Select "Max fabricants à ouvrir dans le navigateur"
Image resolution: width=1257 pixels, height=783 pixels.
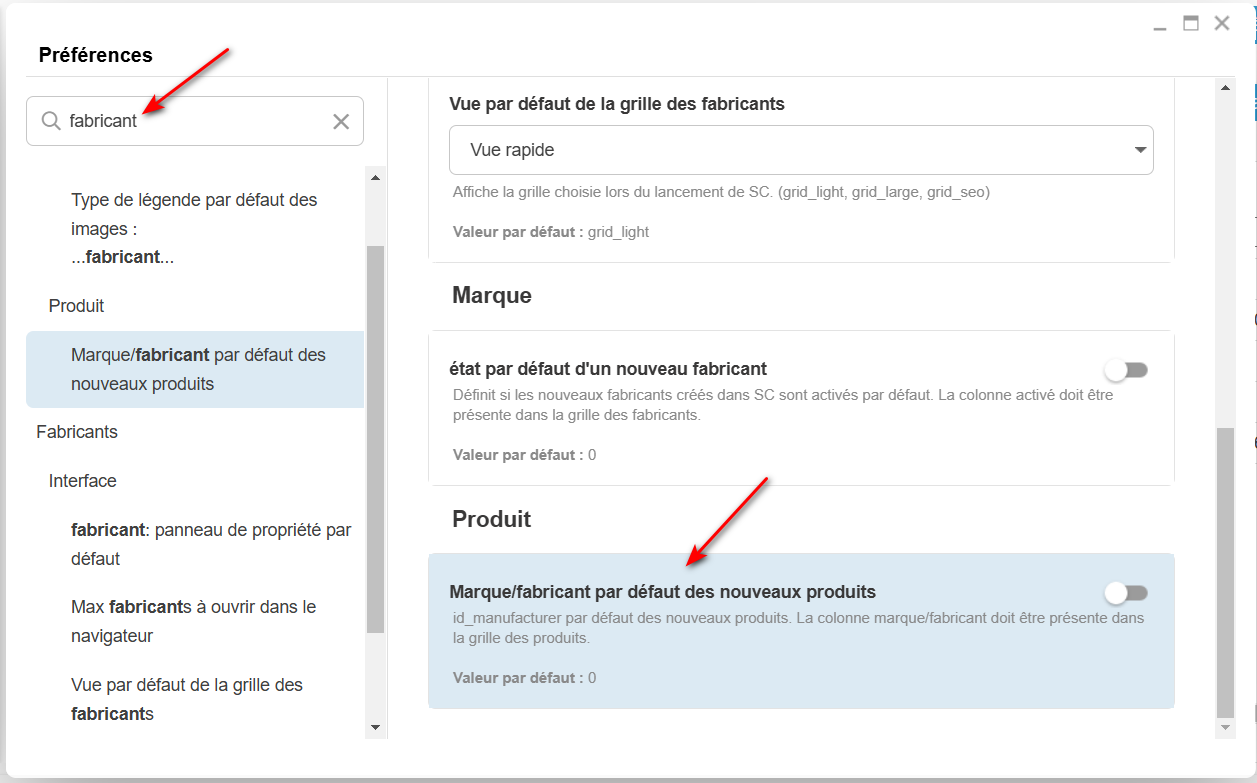[x=193, y=621]
